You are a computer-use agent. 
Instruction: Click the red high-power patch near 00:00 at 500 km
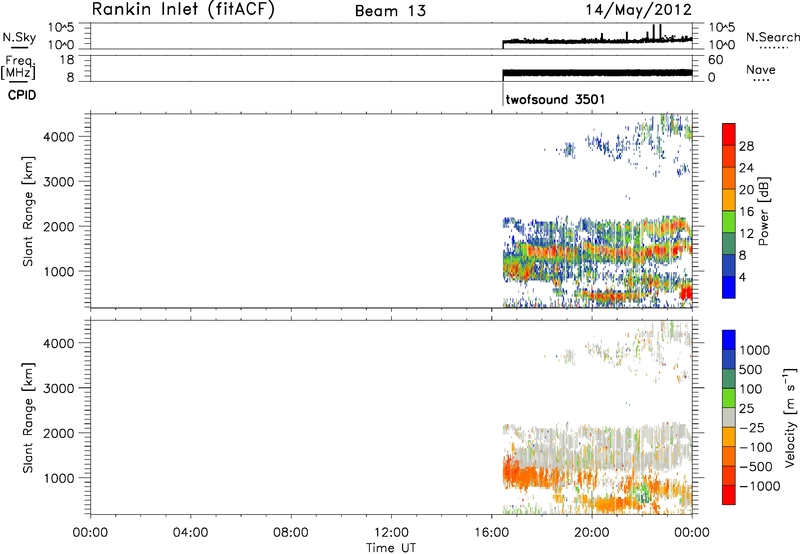(686, 293)
